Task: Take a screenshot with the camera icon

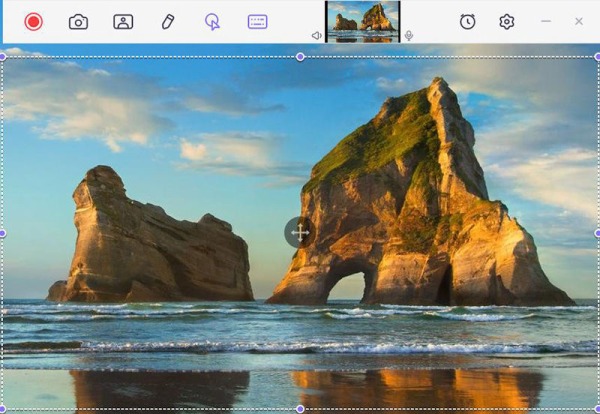Action: (x=78, y=21)
